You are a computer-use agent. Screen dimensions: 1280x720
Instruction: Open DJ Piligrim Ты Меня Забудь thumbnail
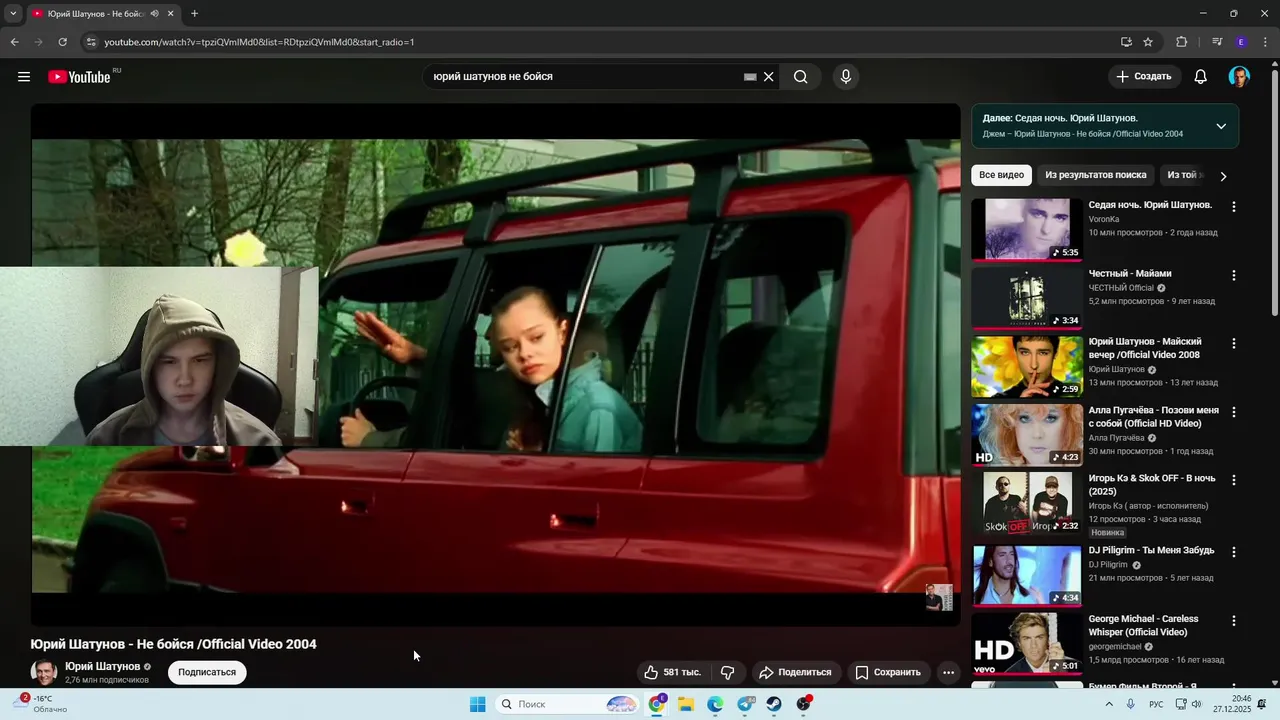1027,575
